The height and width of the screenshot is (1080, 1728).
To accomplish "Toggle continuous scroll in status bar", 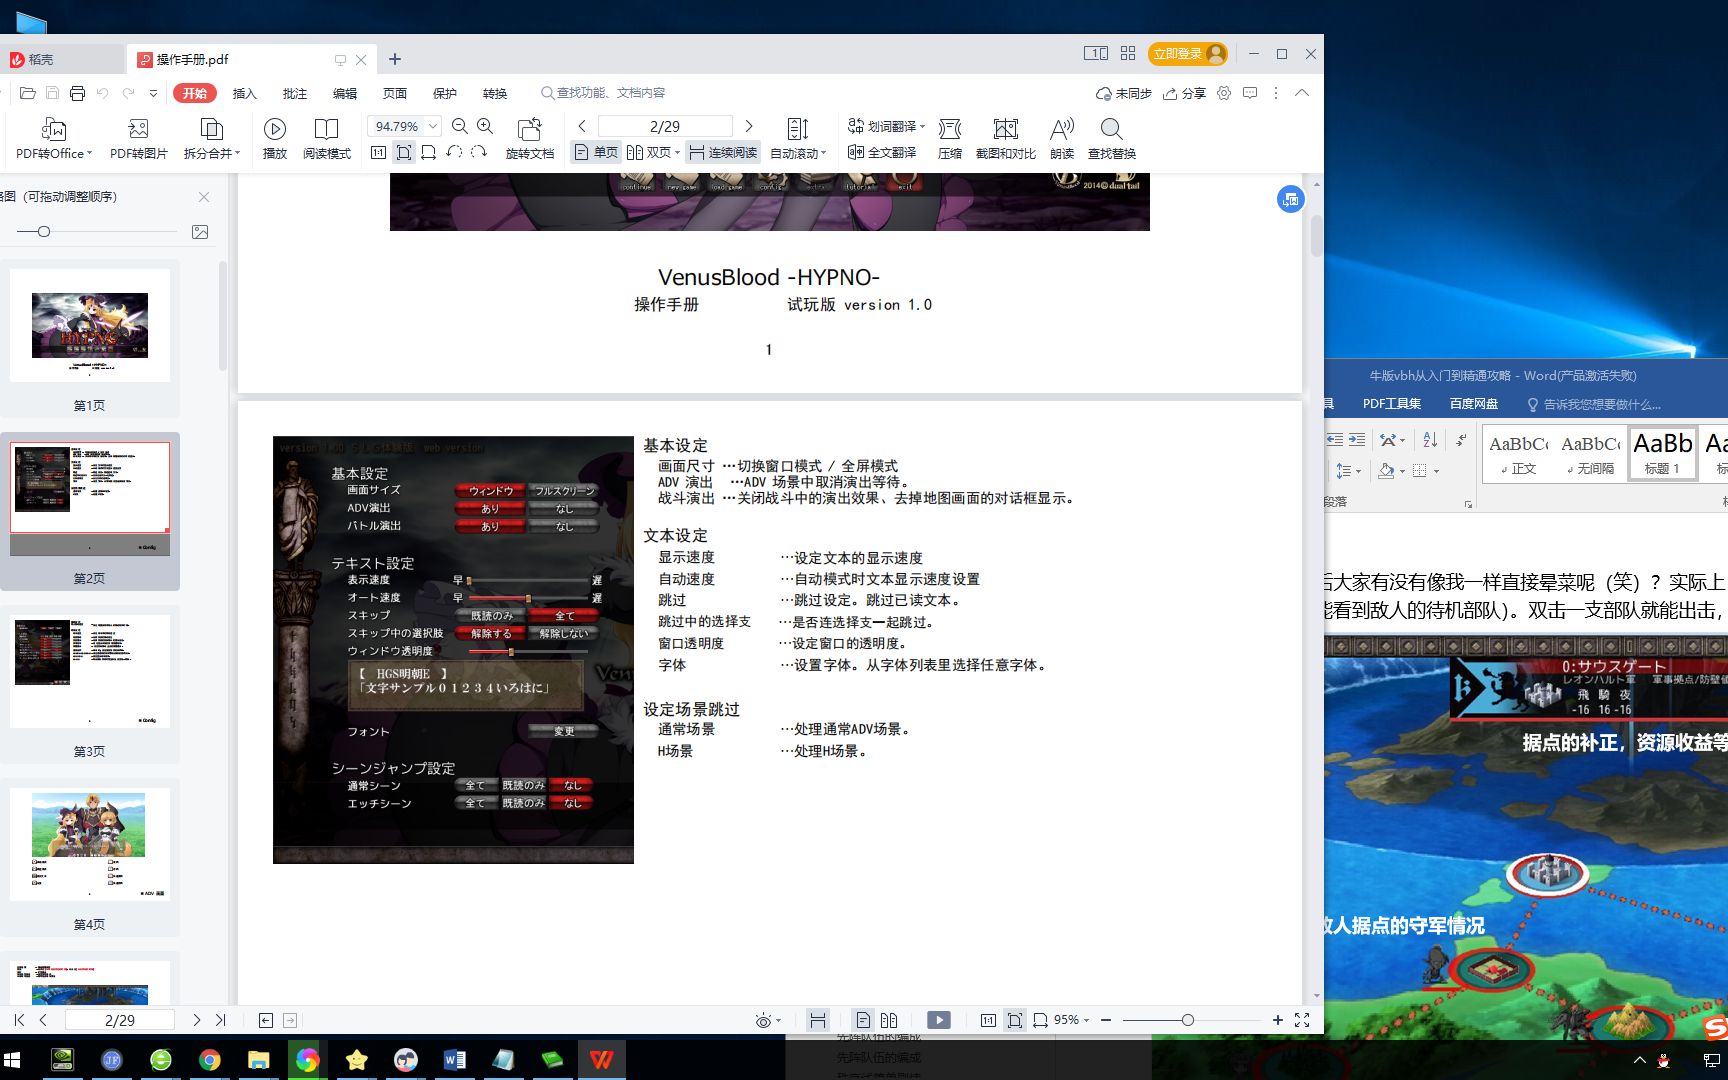I will 818,1020.
